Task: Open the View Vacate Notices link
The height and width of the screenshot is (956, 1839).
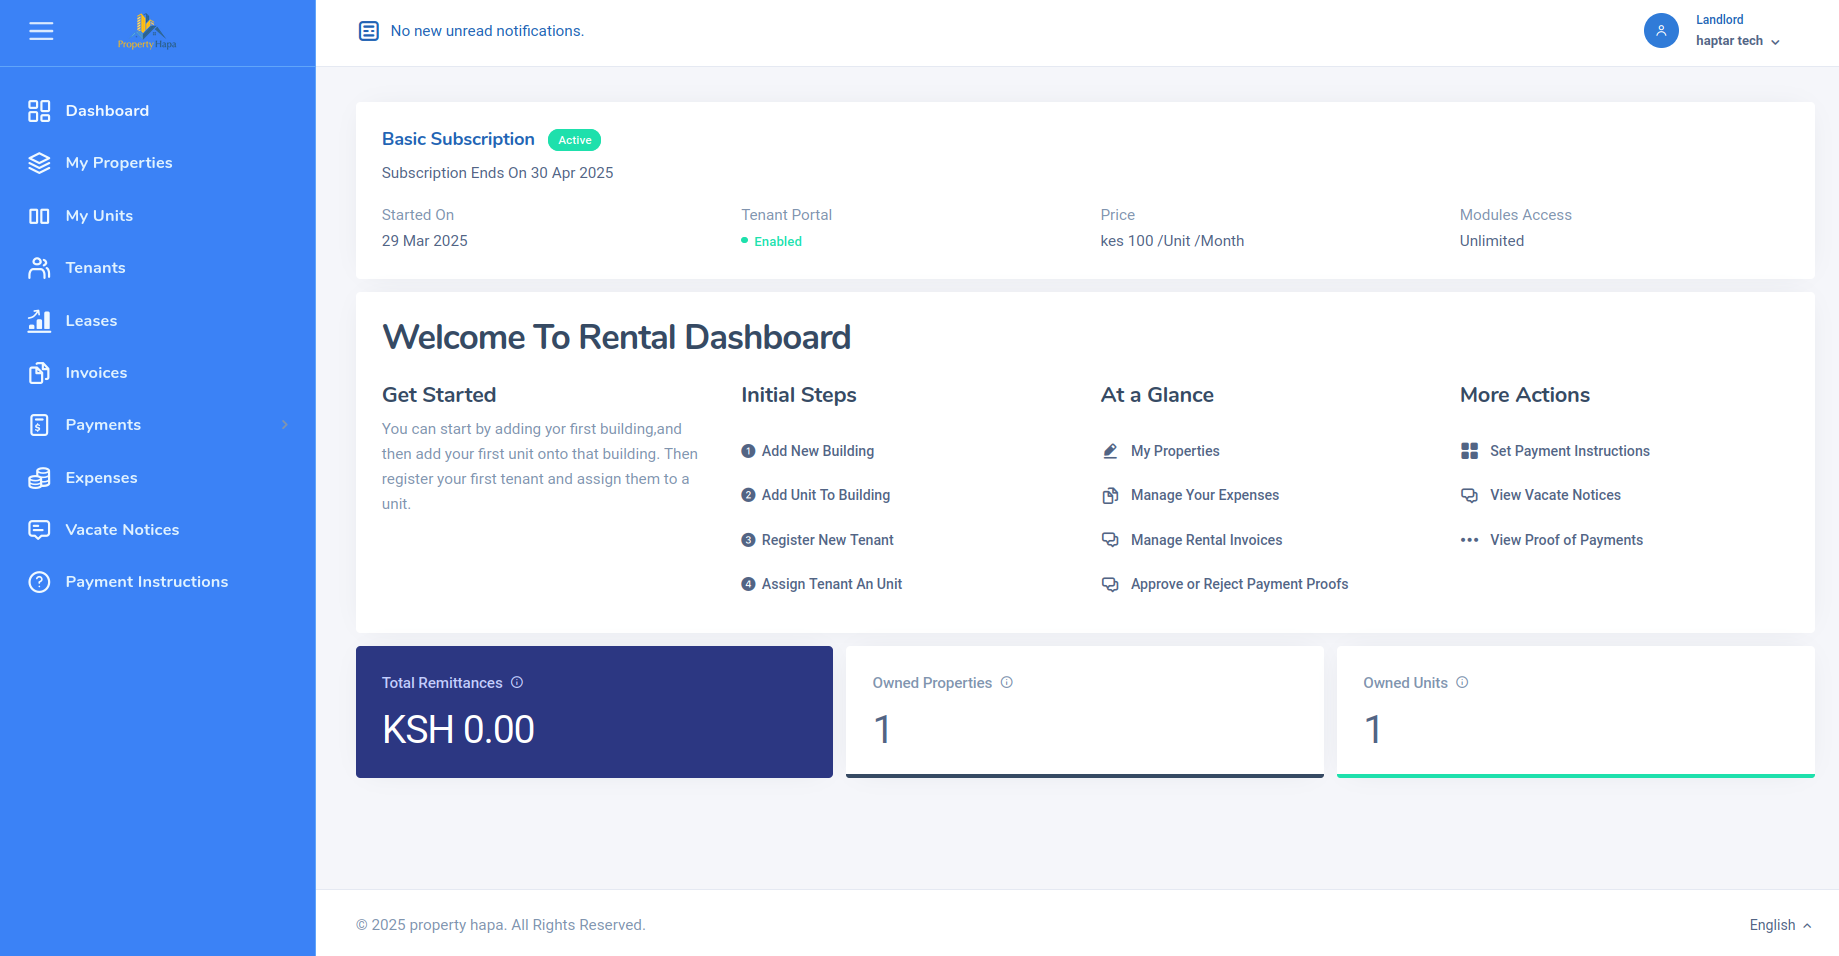Action: pos(1555,495)
